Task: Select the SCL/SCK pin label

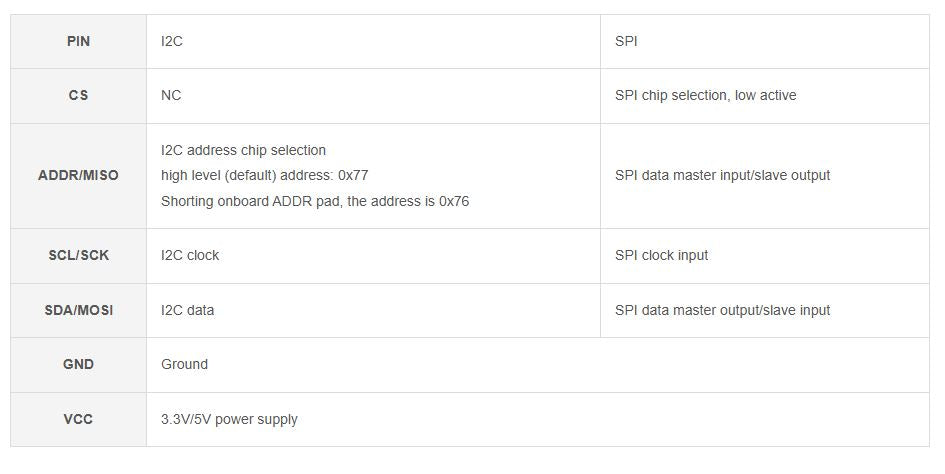Action: 78,256
